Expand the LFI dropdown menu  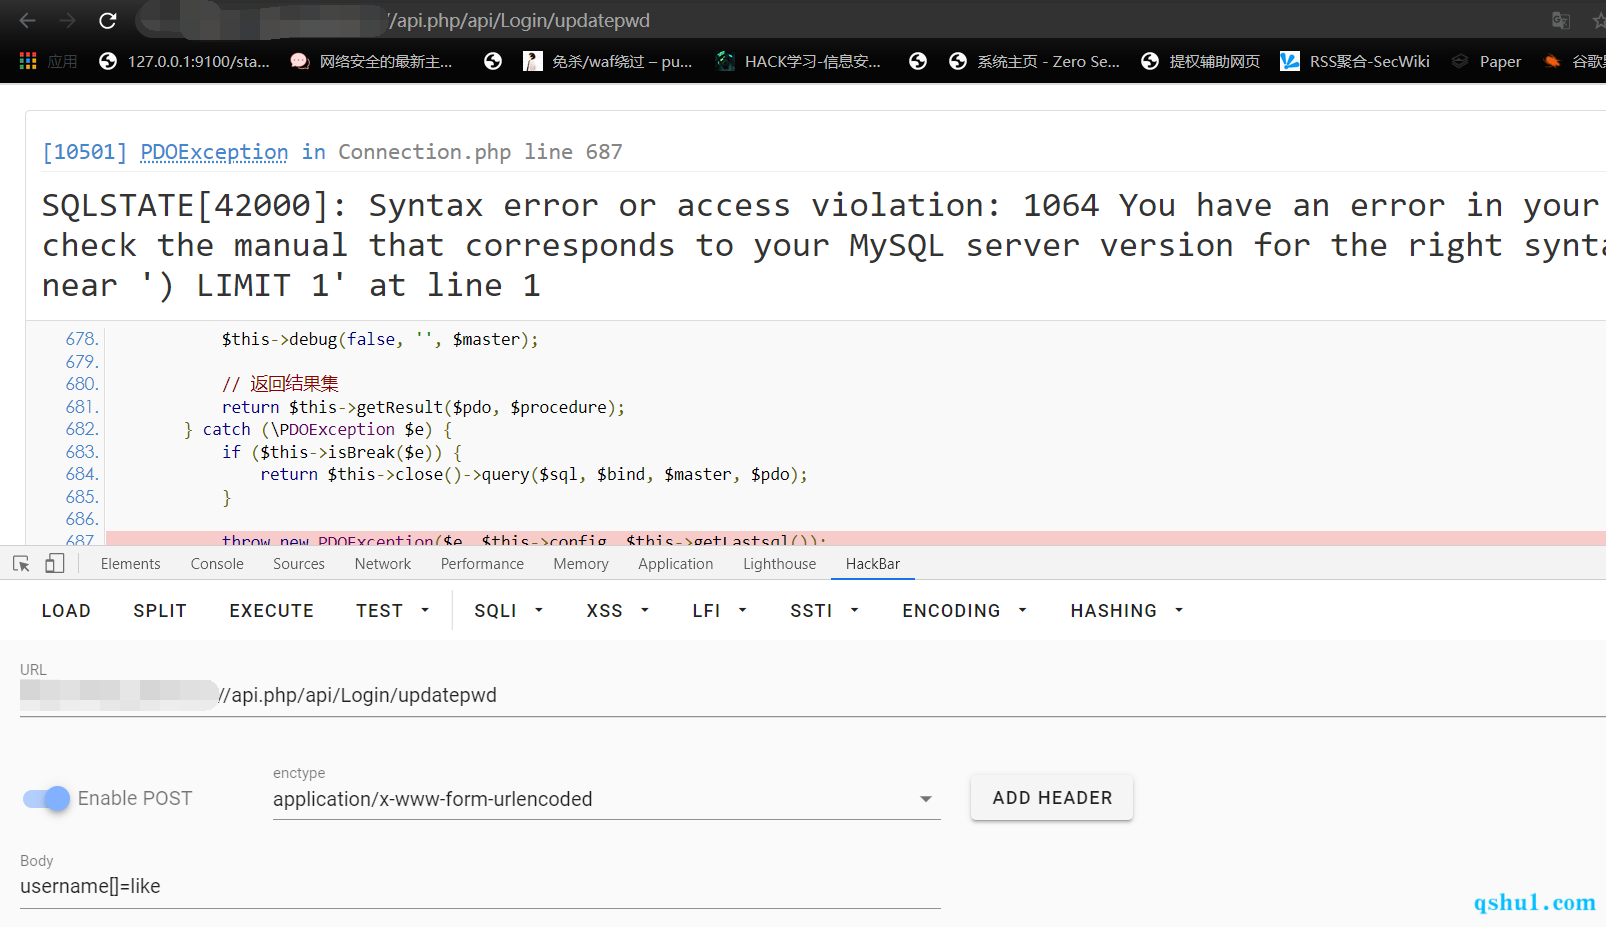pos(719,610)
